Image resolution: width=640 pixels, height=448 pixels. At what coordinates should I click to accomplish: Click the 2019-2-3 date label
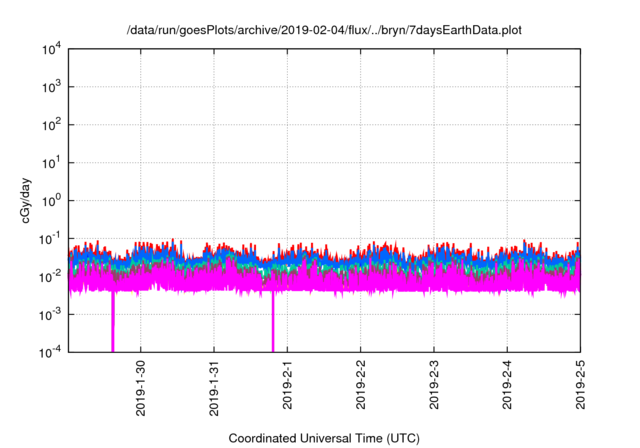coord(434,384)
